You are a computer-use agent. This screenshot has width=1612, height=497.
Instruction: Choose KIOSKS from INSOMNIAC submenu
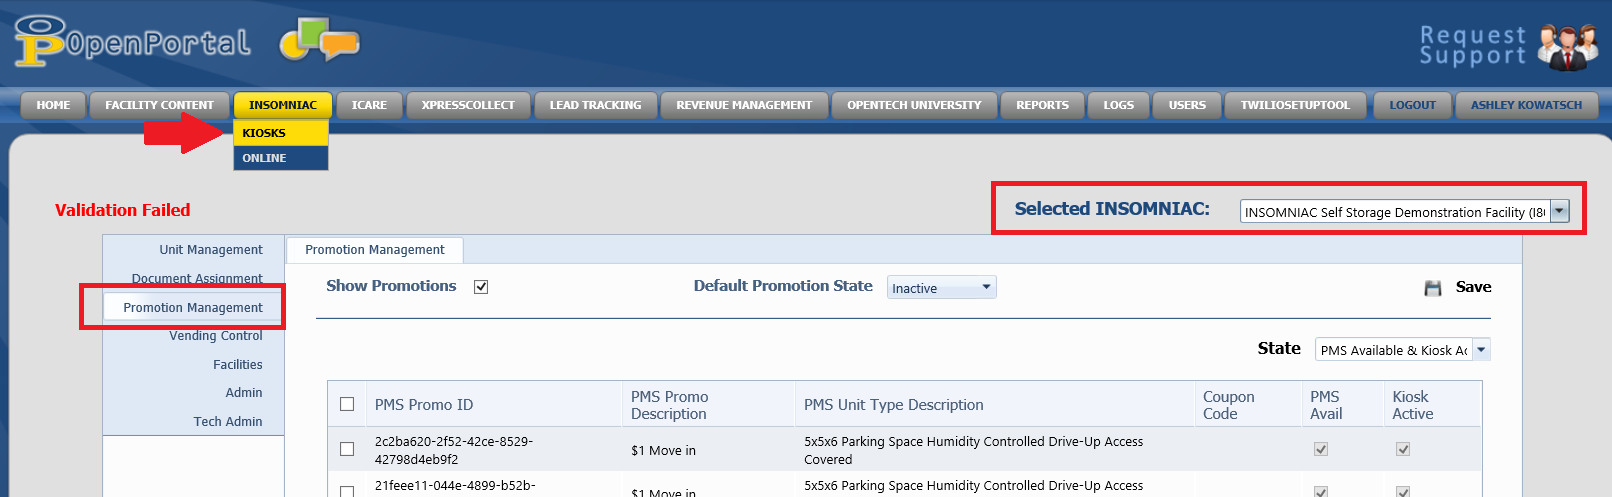(x=281, y=133)
